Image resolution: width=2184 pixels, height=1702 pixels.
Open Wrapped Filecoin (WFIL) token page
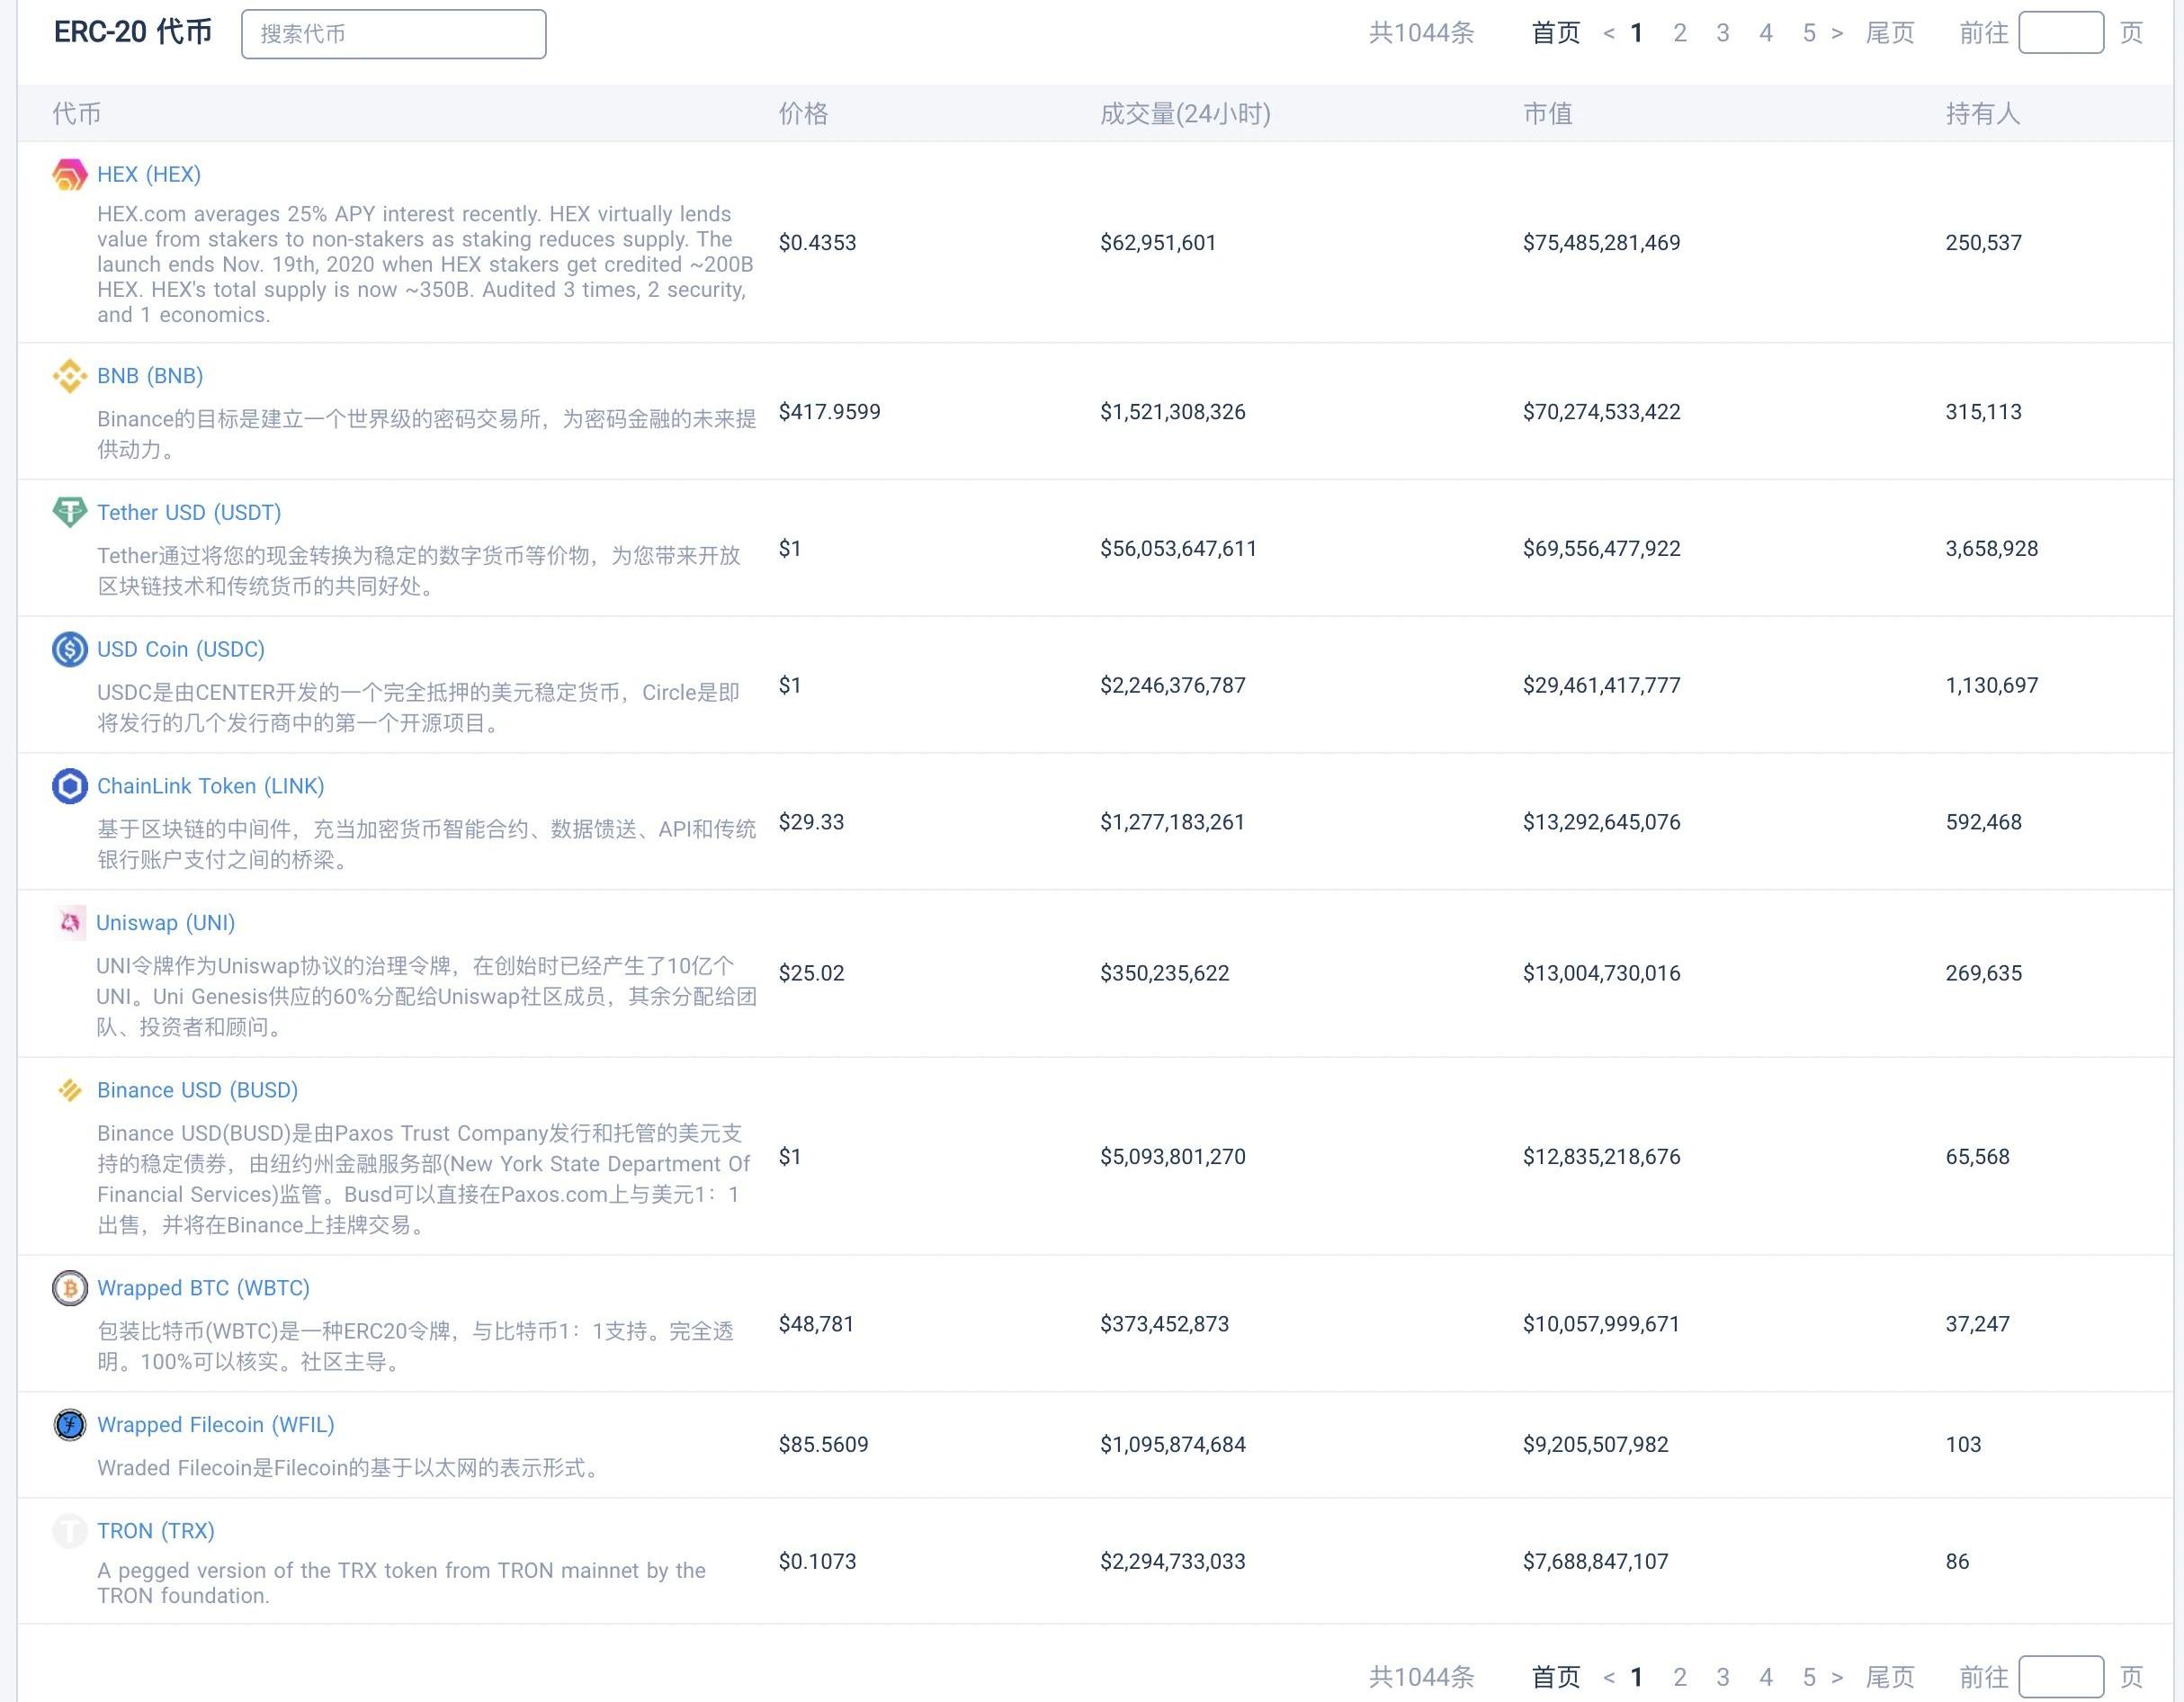coord(216,1425)
